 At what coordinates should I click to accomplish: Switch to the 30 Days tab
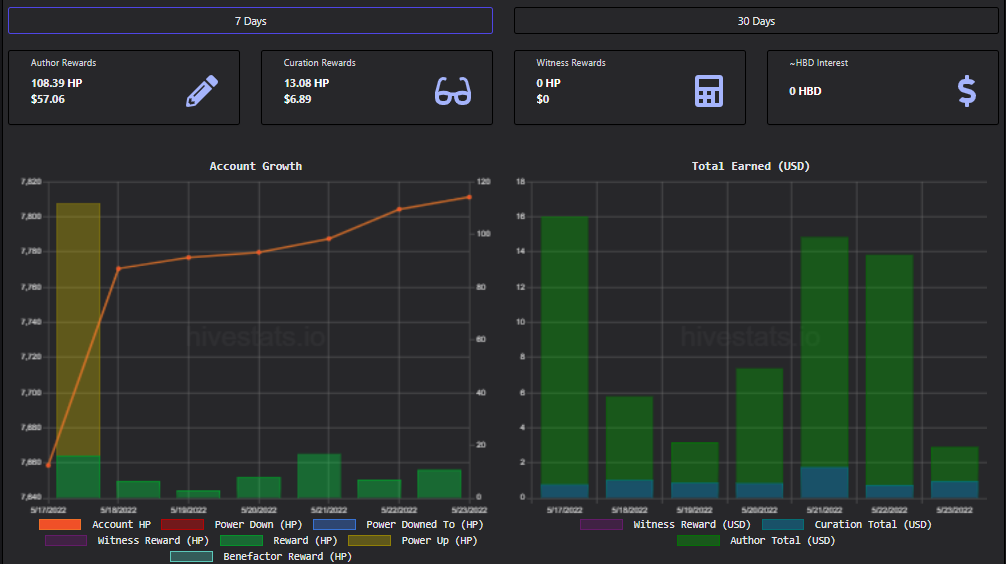click(756, 21)
